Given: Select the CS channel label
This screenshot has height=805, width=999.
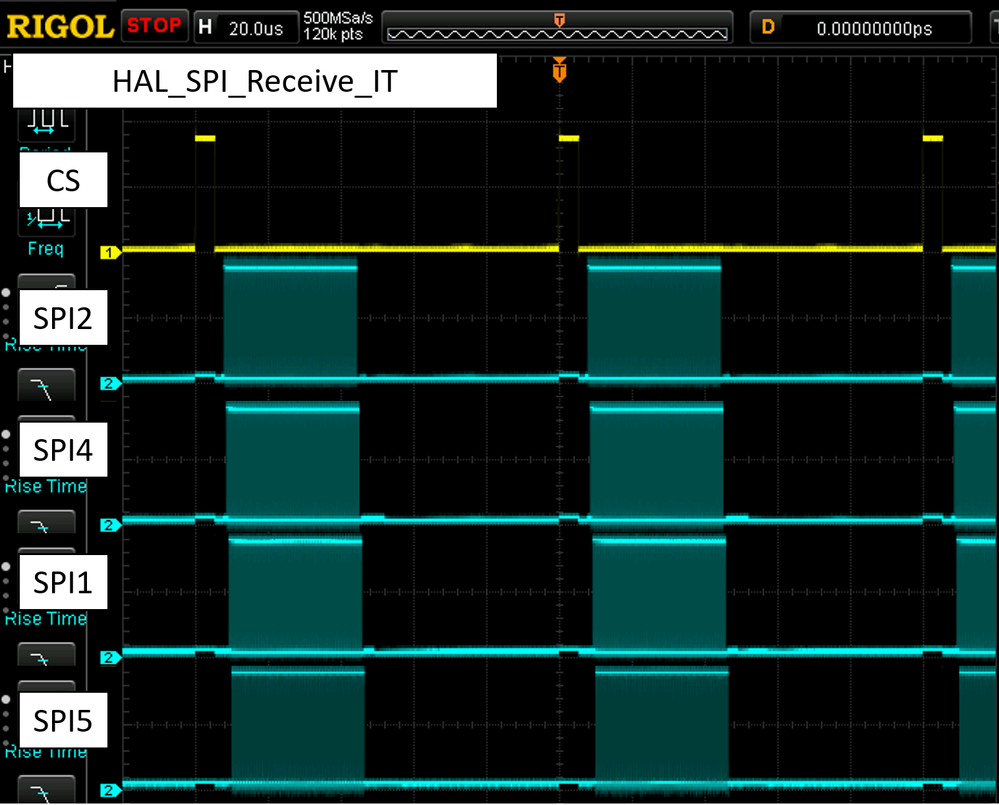Looking at the screenshot, I should (x=63, y=180).
